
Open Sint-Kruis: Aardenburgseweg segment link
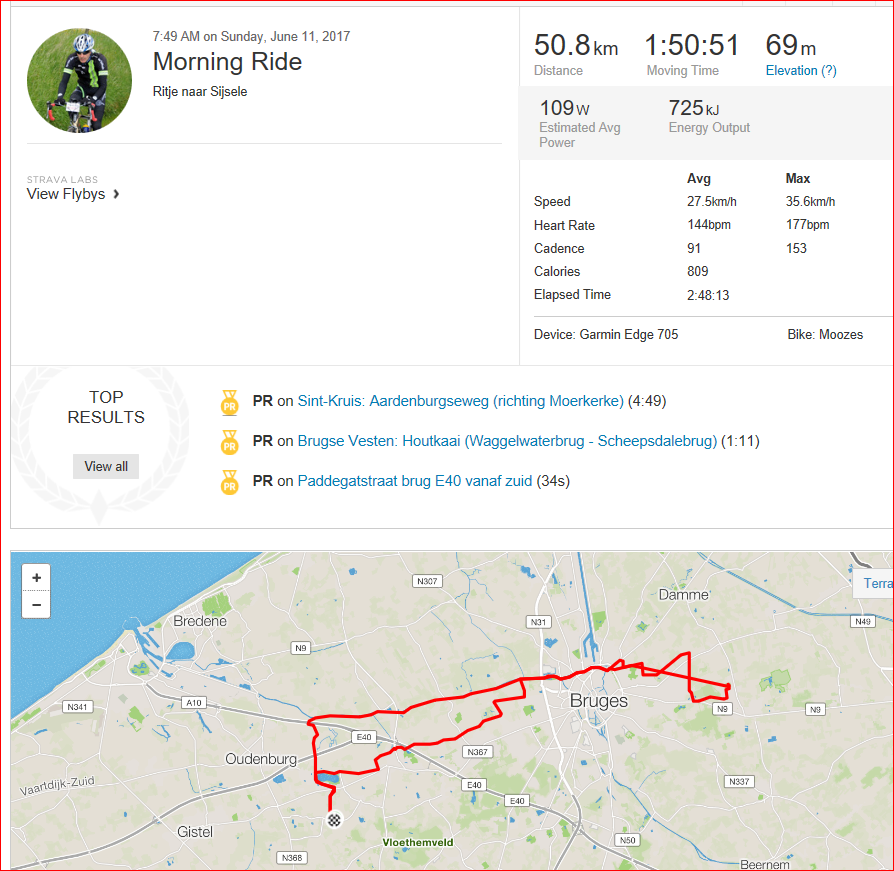(460, 401)
